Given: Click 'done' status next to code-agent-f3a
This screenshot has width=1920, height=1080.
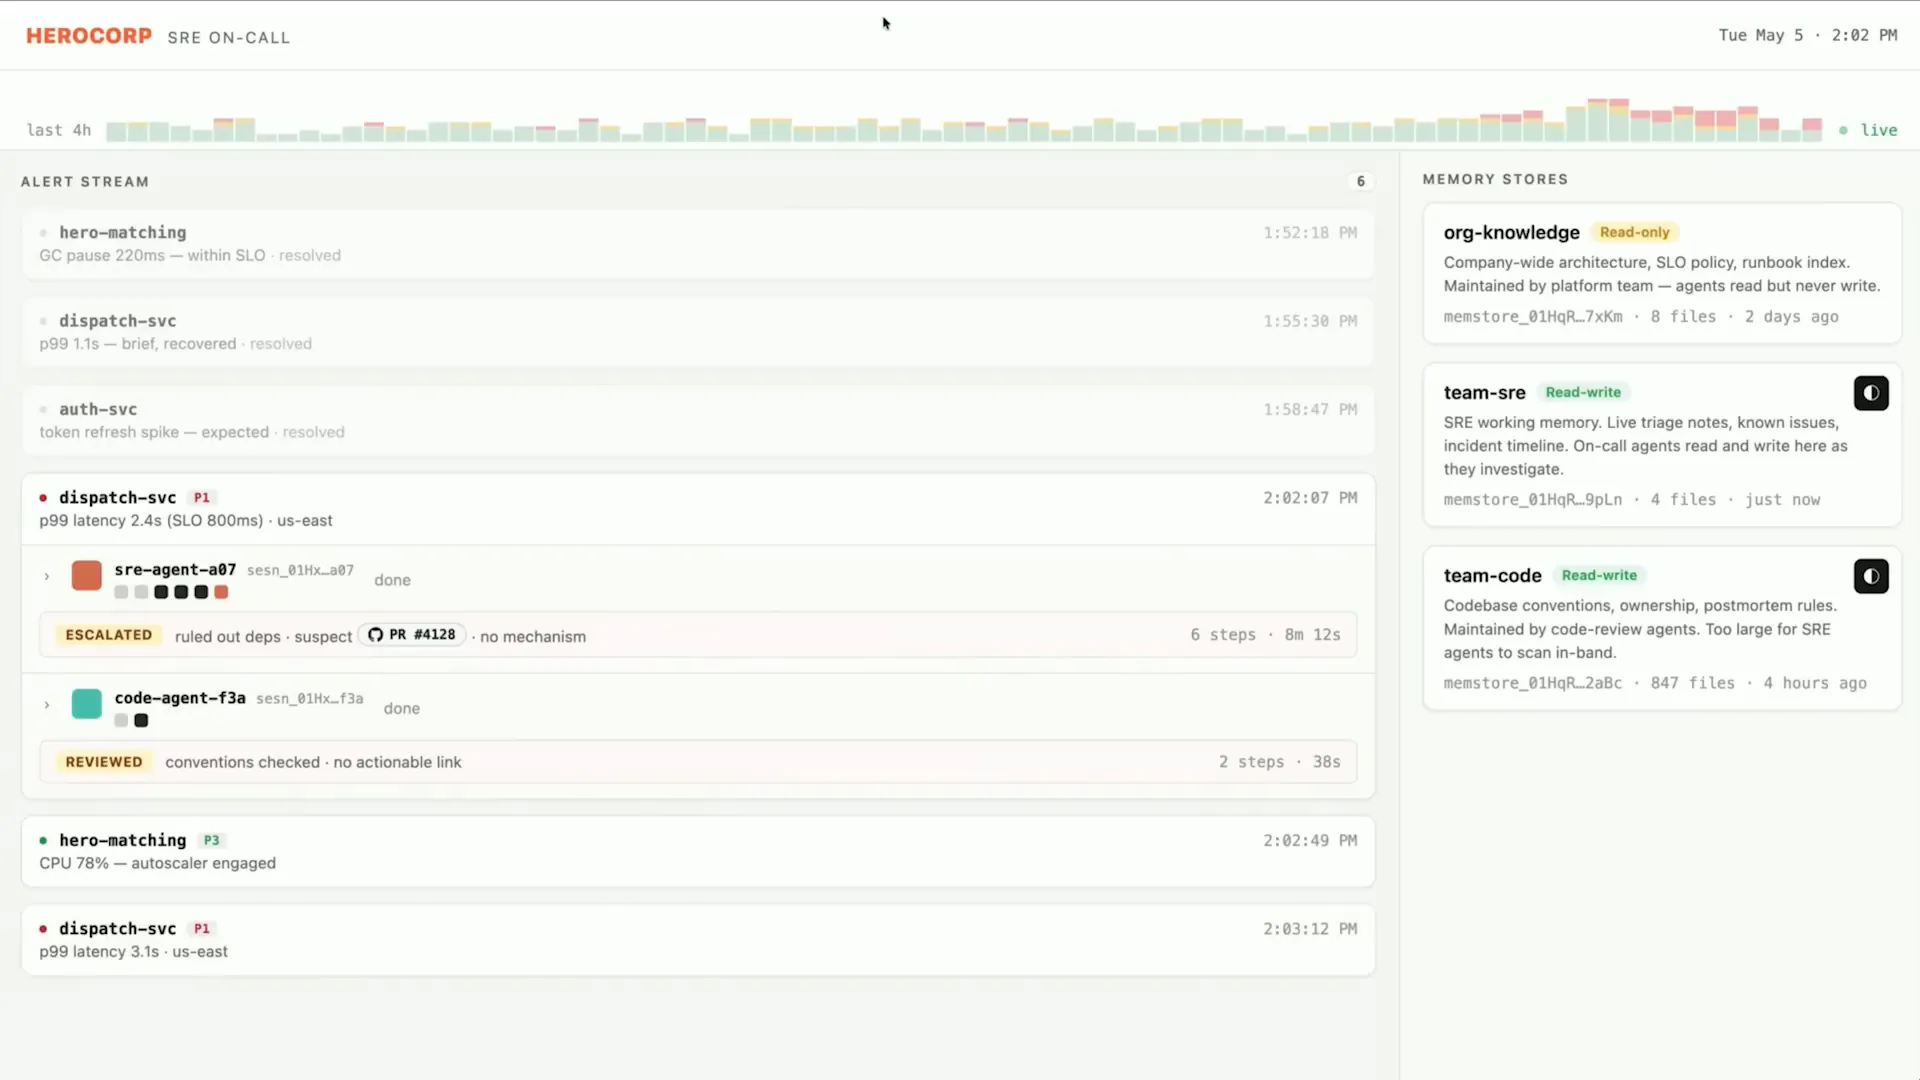Looking at the screenshot, I should (x=401, y=708).
